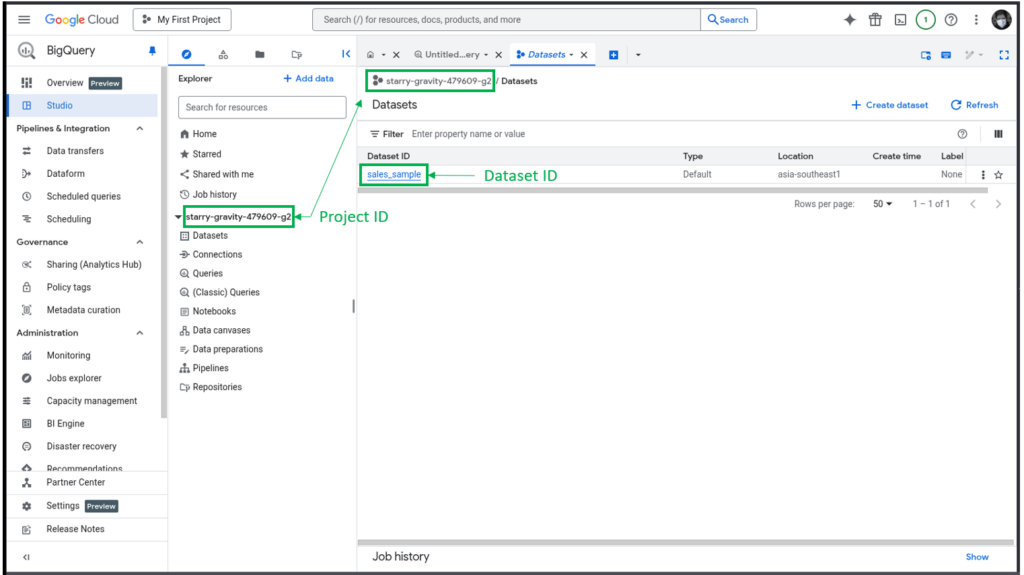Click the starry-gravity project breadcrumb
Viewport: 1024px width, 575px height.
(432, 81)
